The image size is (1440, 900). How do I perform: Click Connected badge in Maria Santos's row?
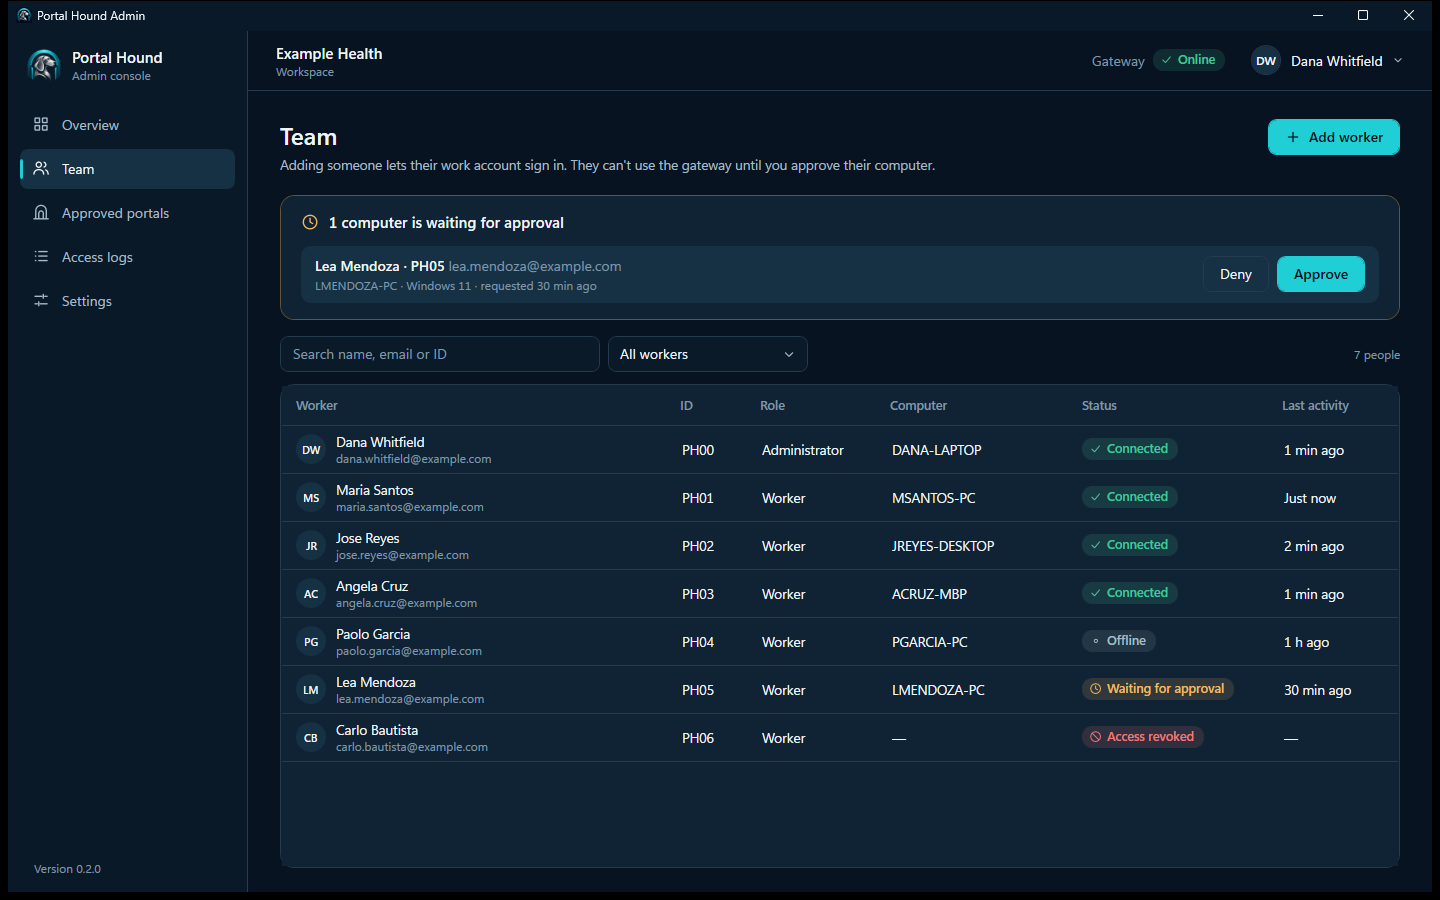[x=1129, y=497]
